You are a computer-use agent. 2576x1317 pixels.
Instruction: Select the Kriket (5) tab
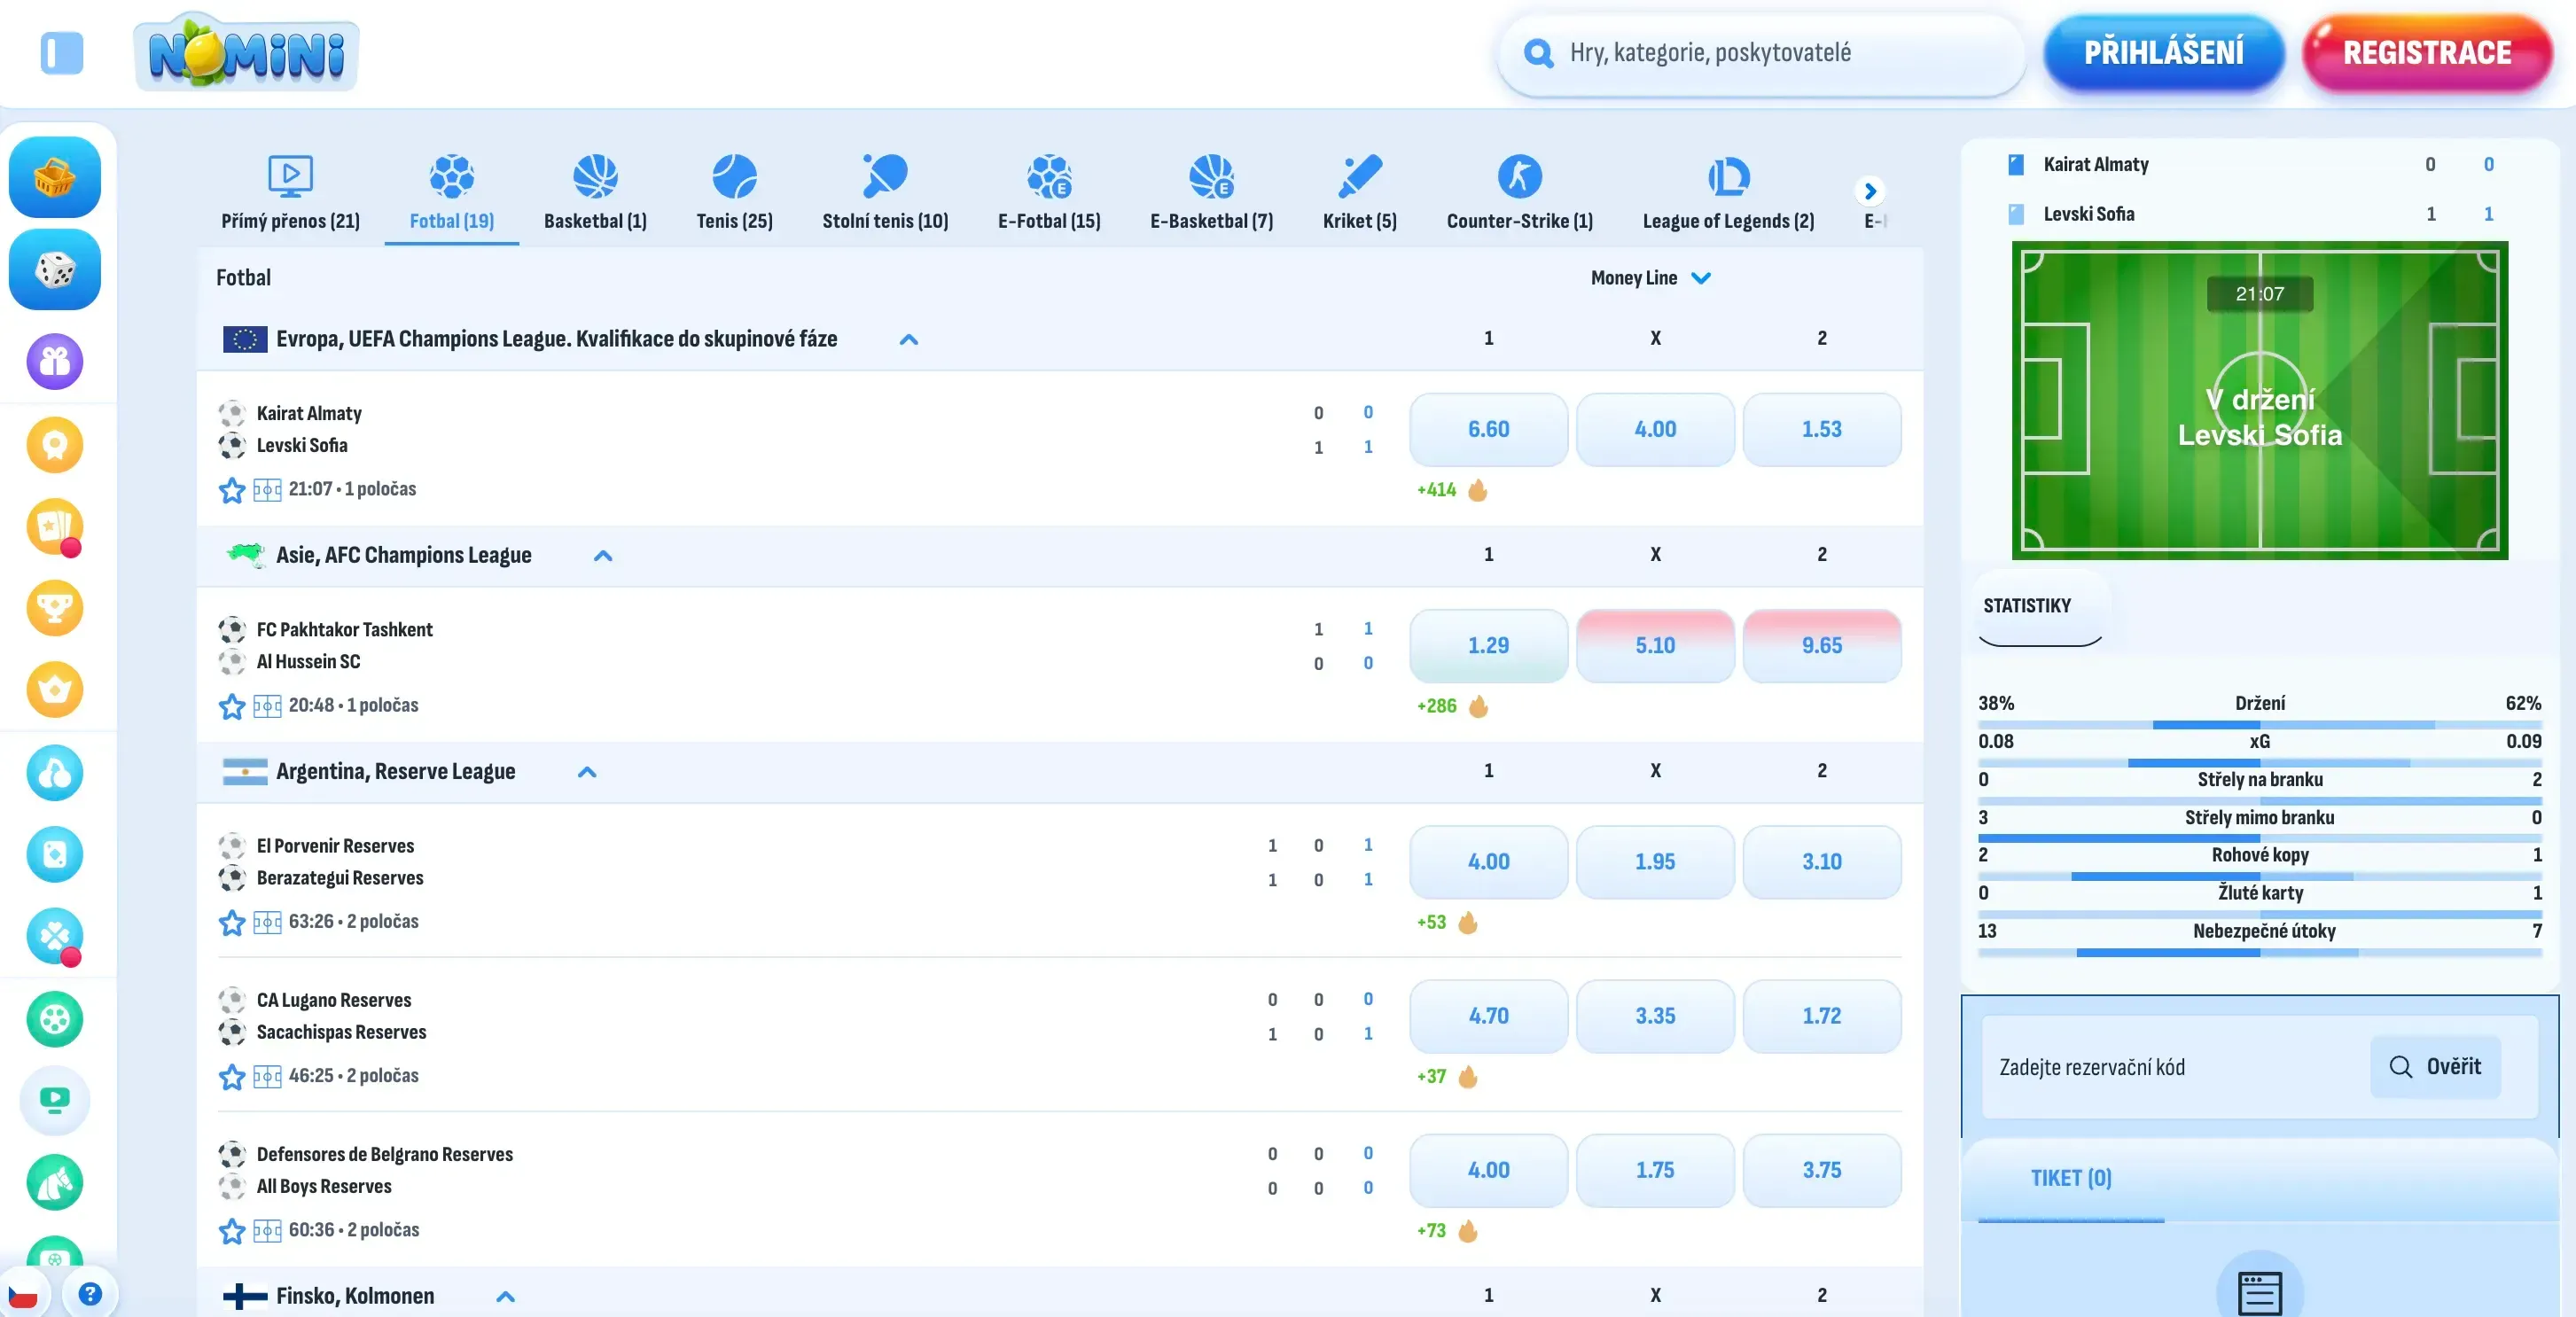point(1360,193)
